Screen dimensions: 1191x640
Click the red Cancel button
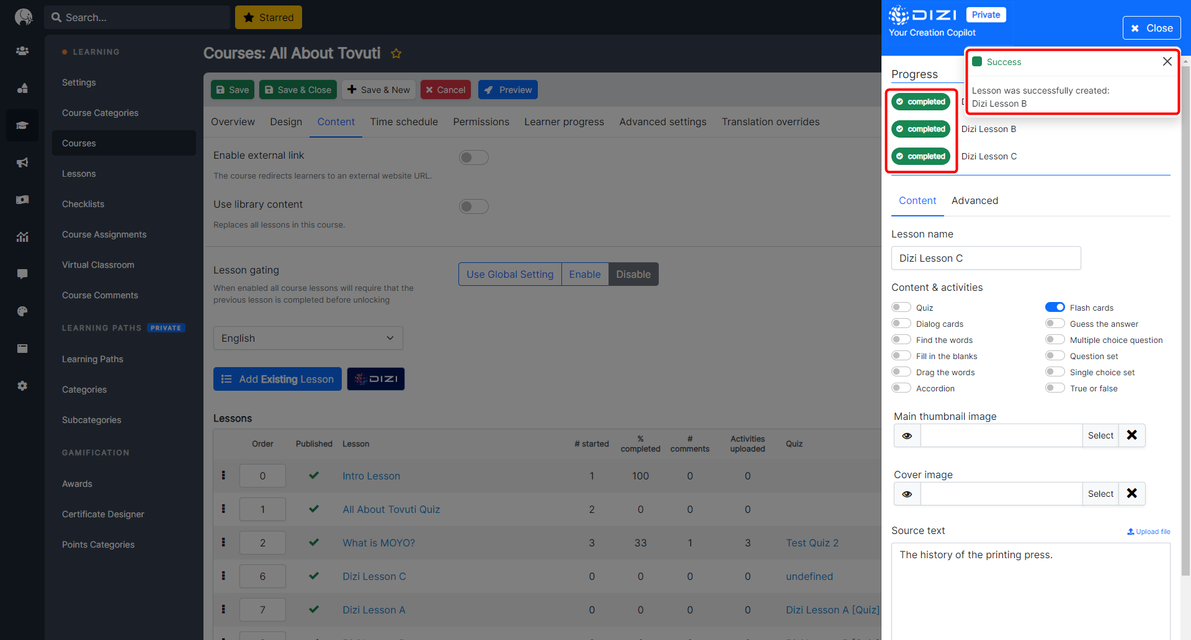[446, 90]
